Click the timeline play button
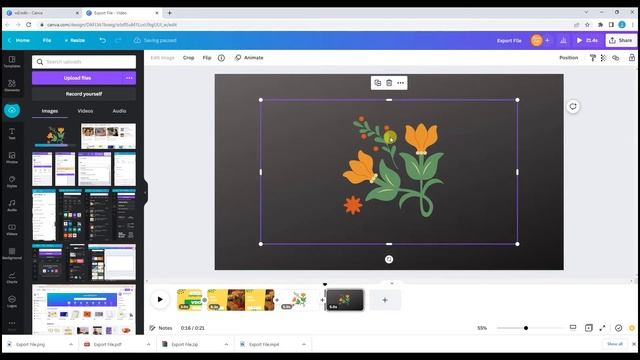Viewport: 640px width, 360px height. tap(160, 300)
